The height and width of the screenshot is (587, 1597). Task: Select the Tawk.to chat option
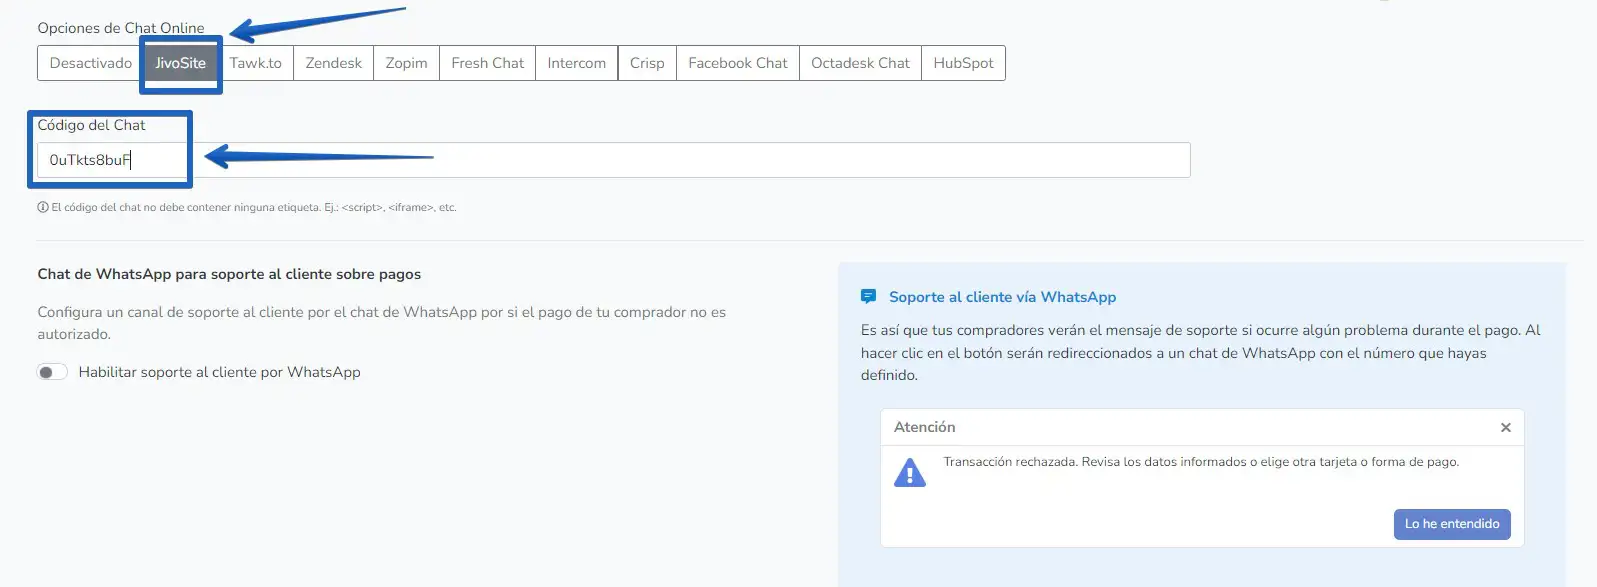pyautogui.click(x=255, y=63)
